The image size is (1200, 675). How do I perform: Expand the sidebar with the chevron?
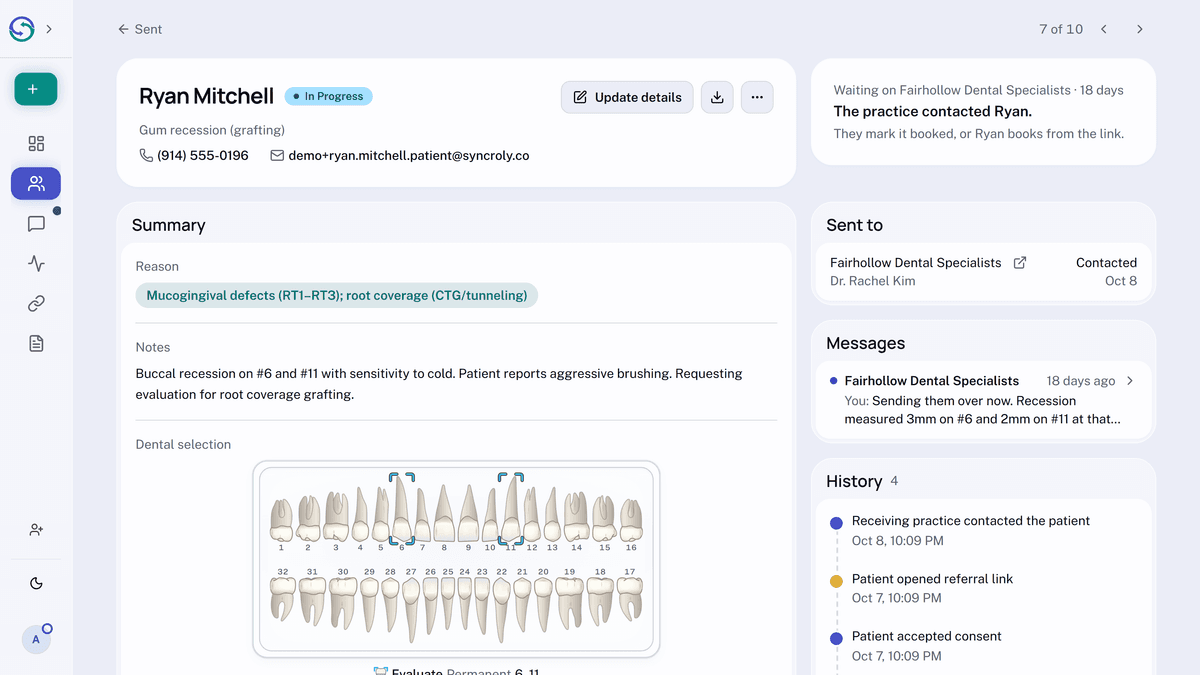point(49,29)
